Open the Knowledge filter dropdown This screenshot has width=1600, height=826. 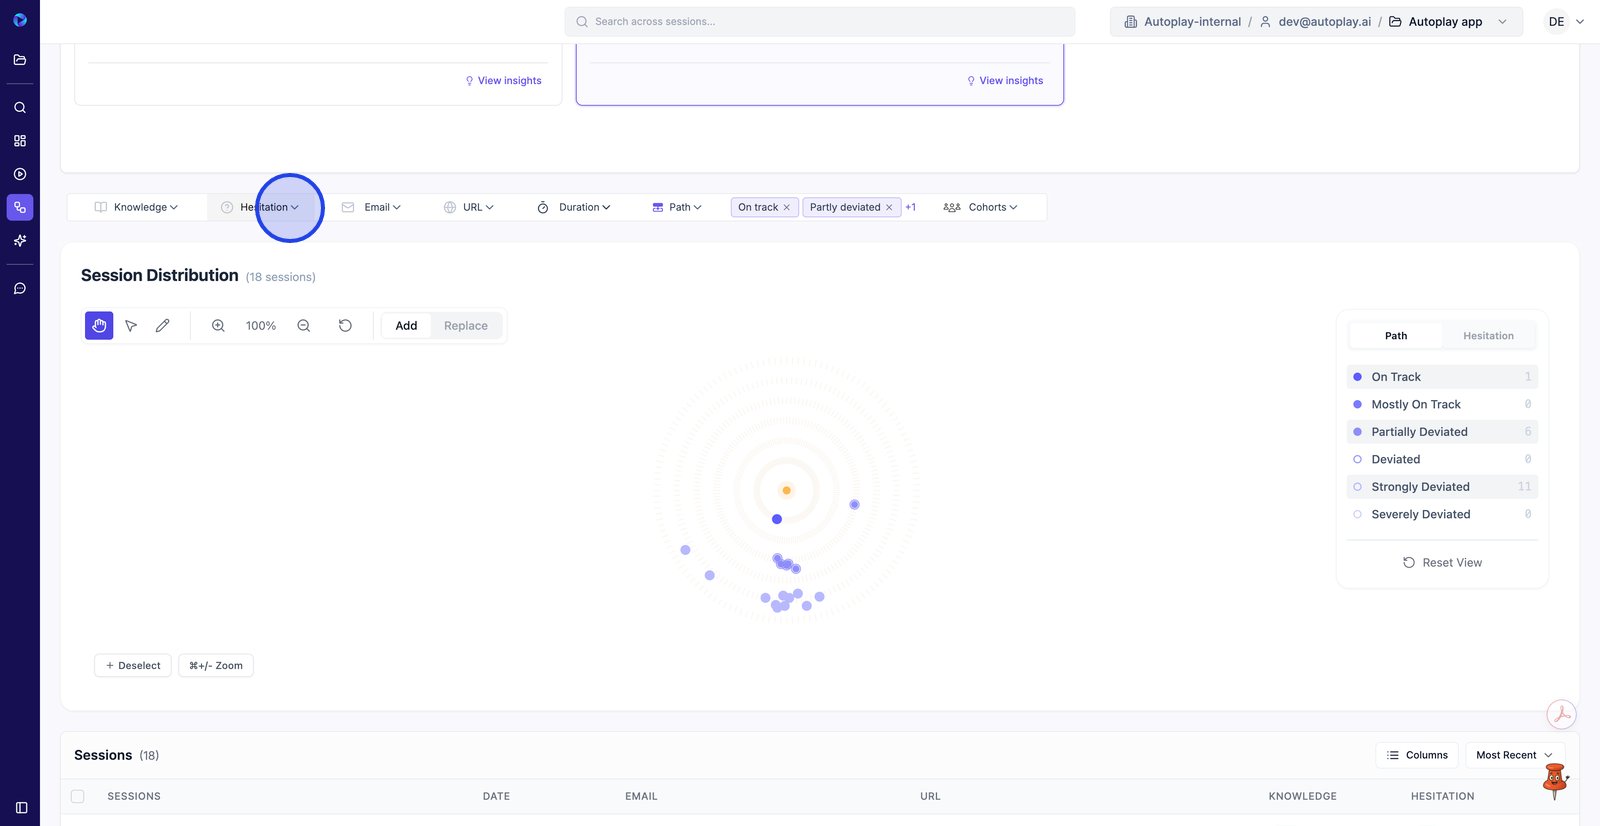137,207
